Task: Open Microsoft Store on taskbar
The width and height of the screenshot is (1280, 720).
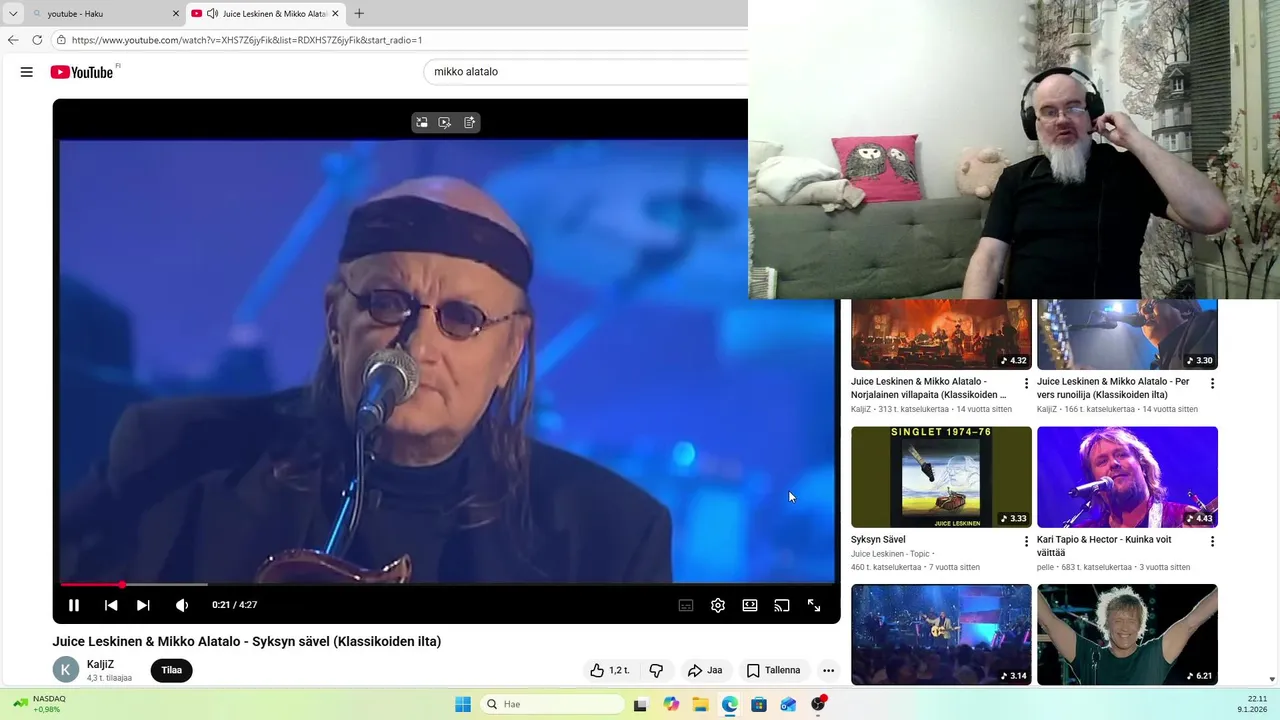Action: click(x=760, y=704)
